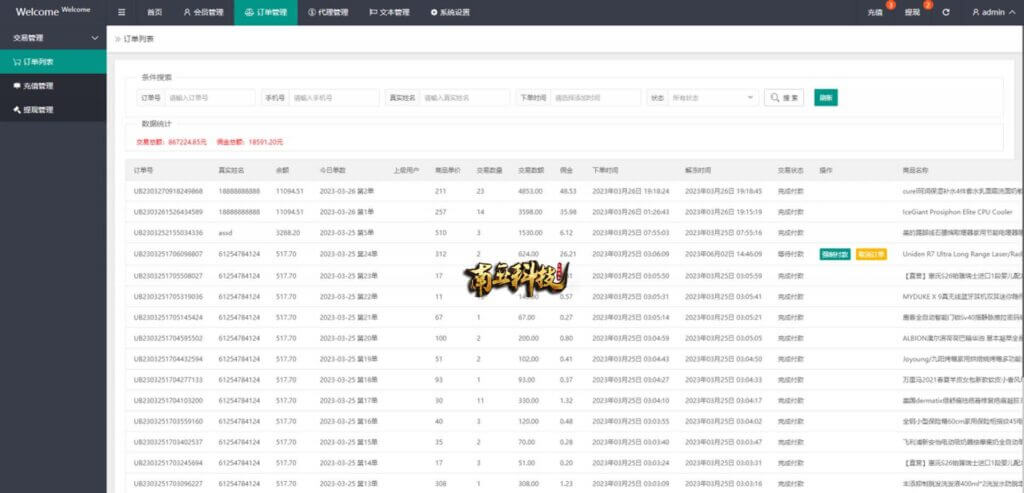Click order number UB2303270918249868
The height and width of the screenshot is (493, 1024).
click(168, 191)
